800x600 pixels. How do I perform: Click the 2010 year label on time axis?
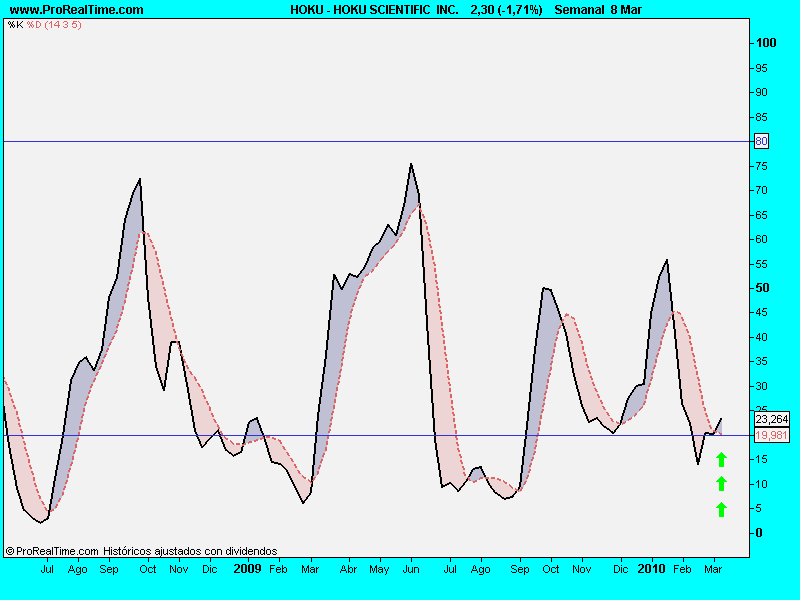point(651,569)
